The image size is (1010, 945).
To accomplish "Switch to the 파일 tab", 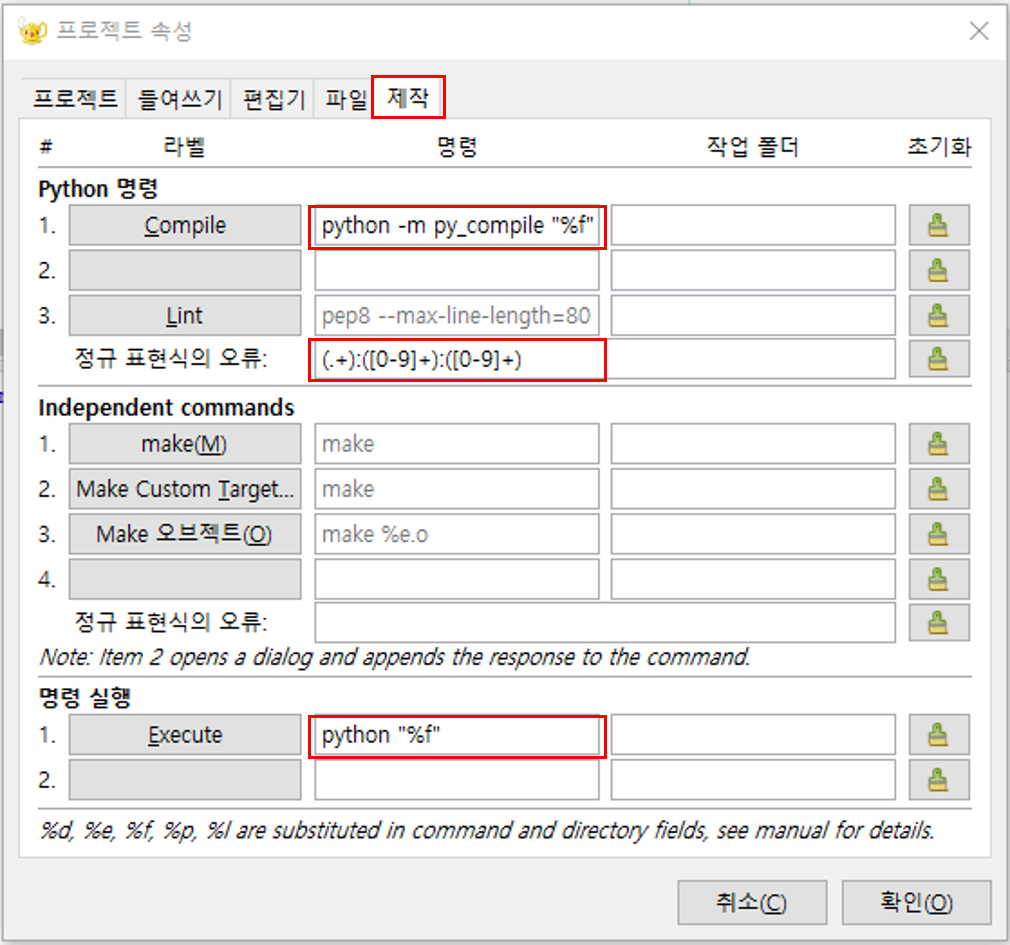I will coord(345,99).
